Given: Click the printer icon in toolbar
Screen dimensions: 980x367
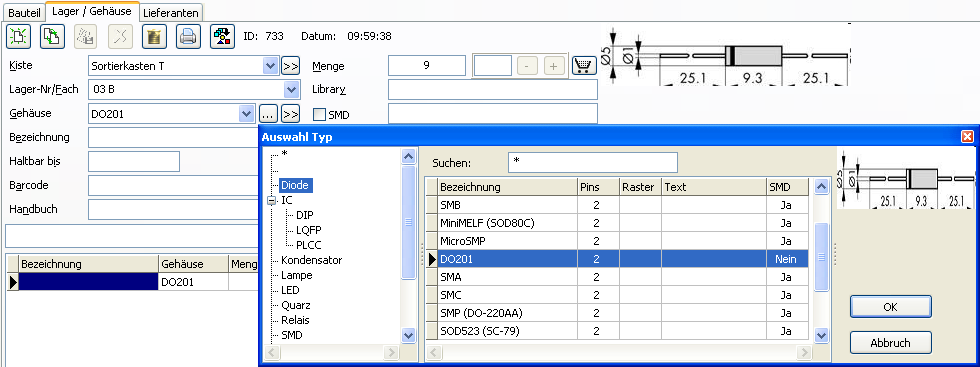Looking at the screenshot, I should point(188,36).
